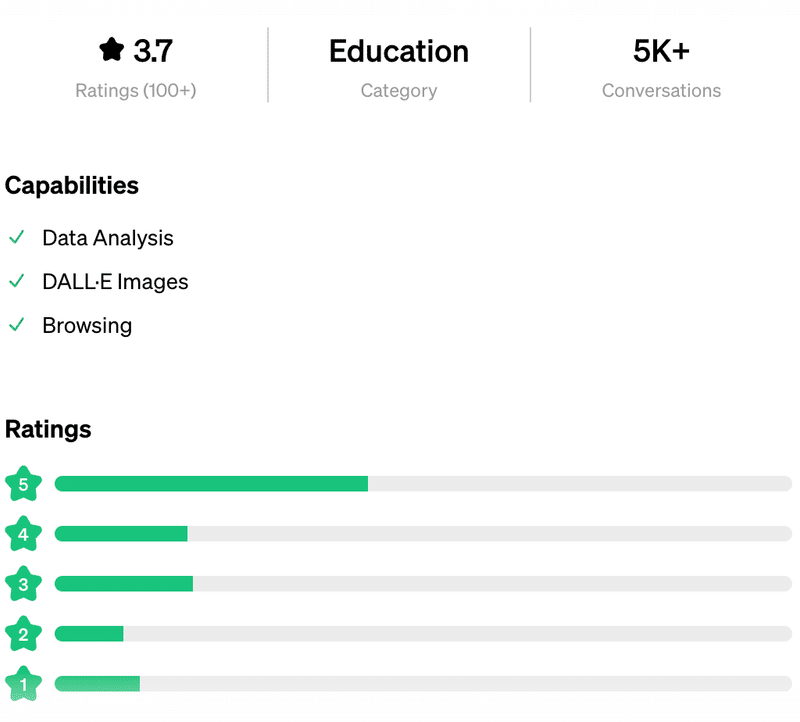Click the Education category label
This screenshot has height=722, width=800.
[398, 51]
